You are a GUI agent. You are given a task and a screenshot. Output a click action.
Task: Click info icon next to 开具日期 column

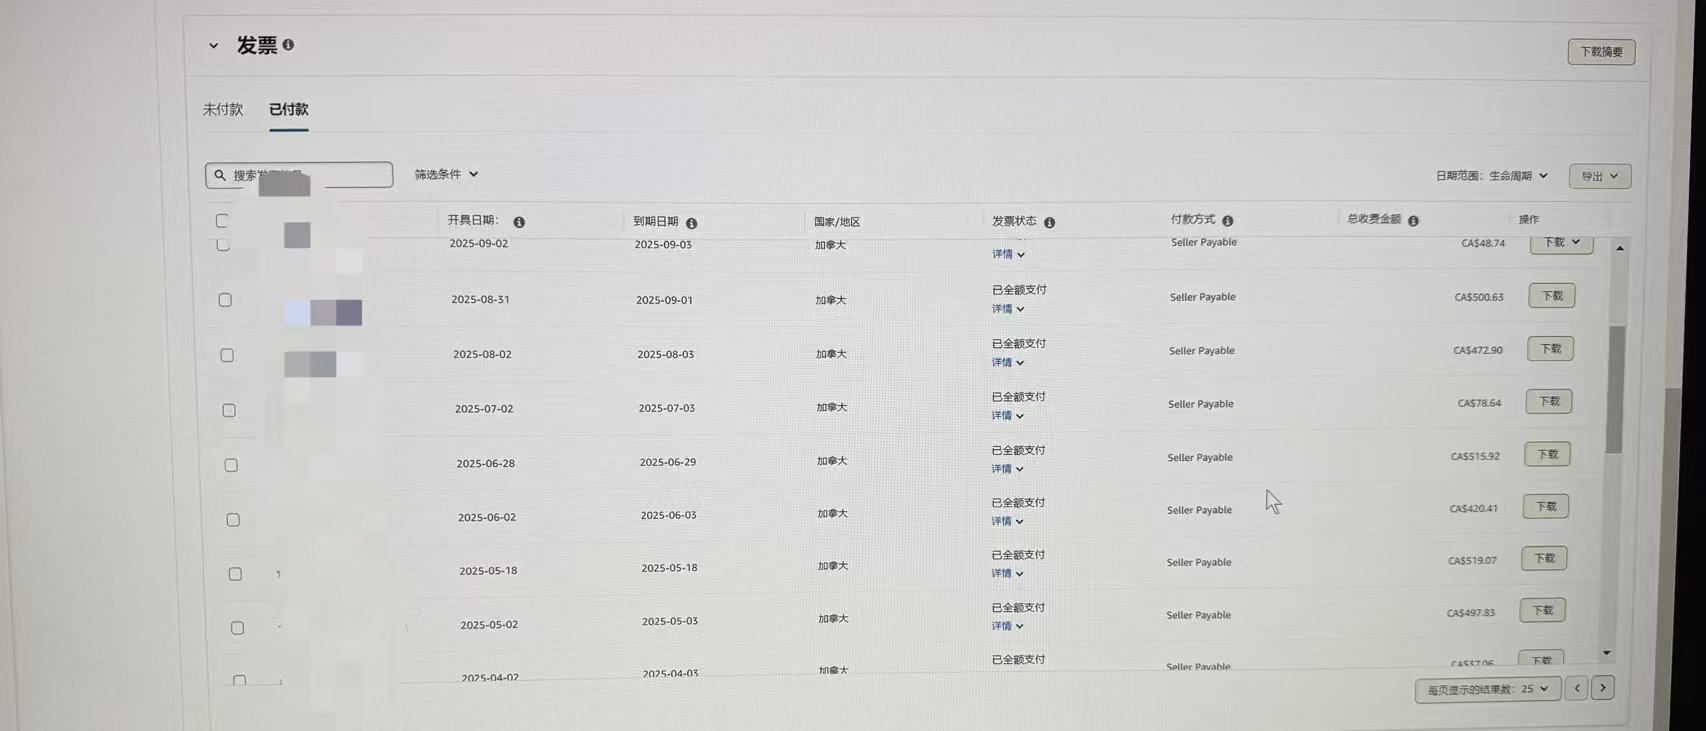(x=519, y=222)
